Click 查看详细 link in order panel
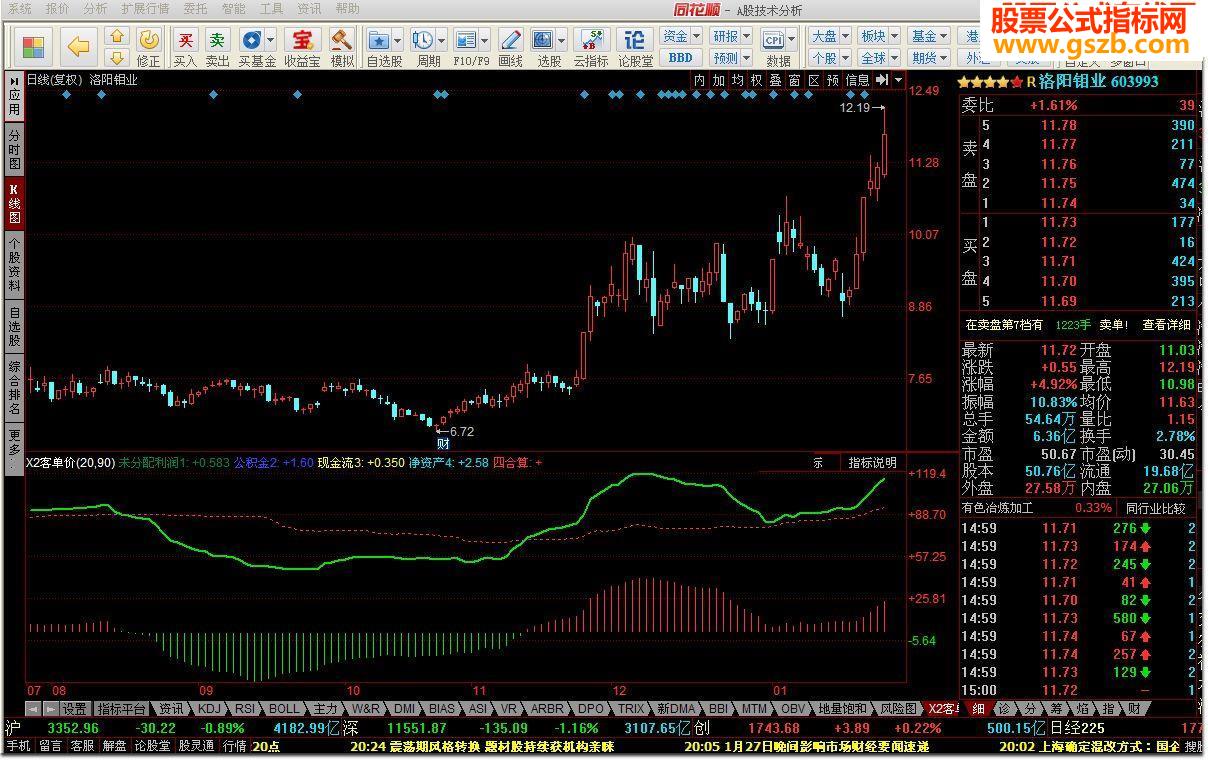This screenshot has height=760, width=1208. (1167, 325)
